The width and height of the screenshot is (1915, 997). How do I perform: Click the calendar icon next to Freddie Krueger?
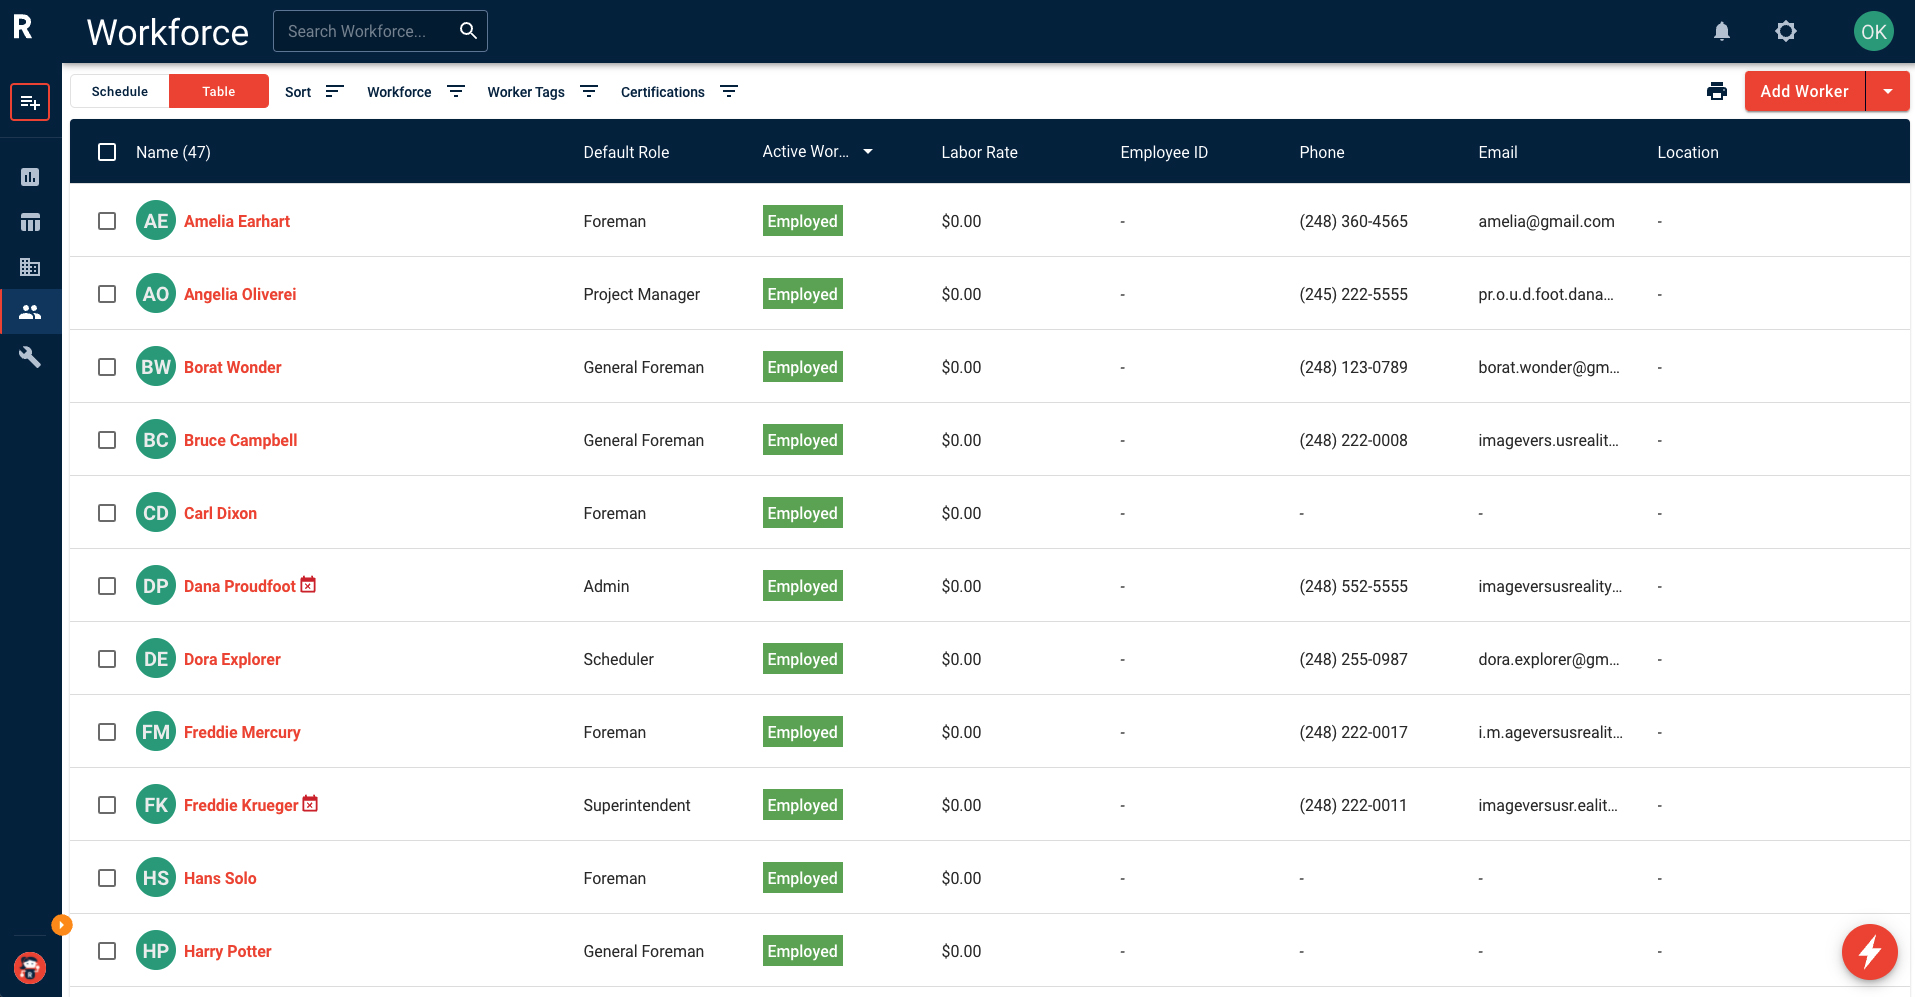(x=310, y=803)
